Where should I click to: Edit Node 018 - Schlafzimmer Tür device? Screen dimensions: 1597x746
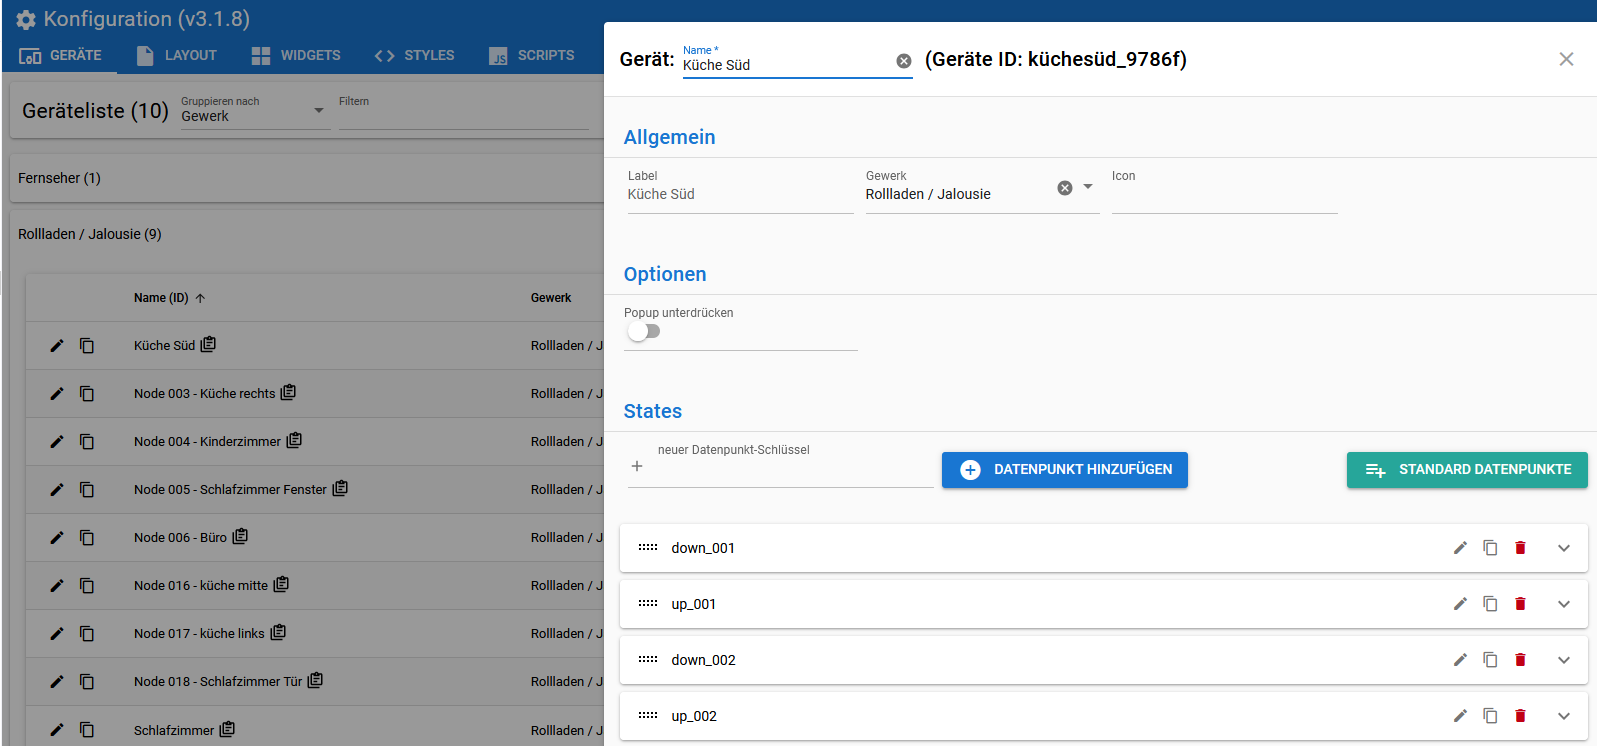57,682
